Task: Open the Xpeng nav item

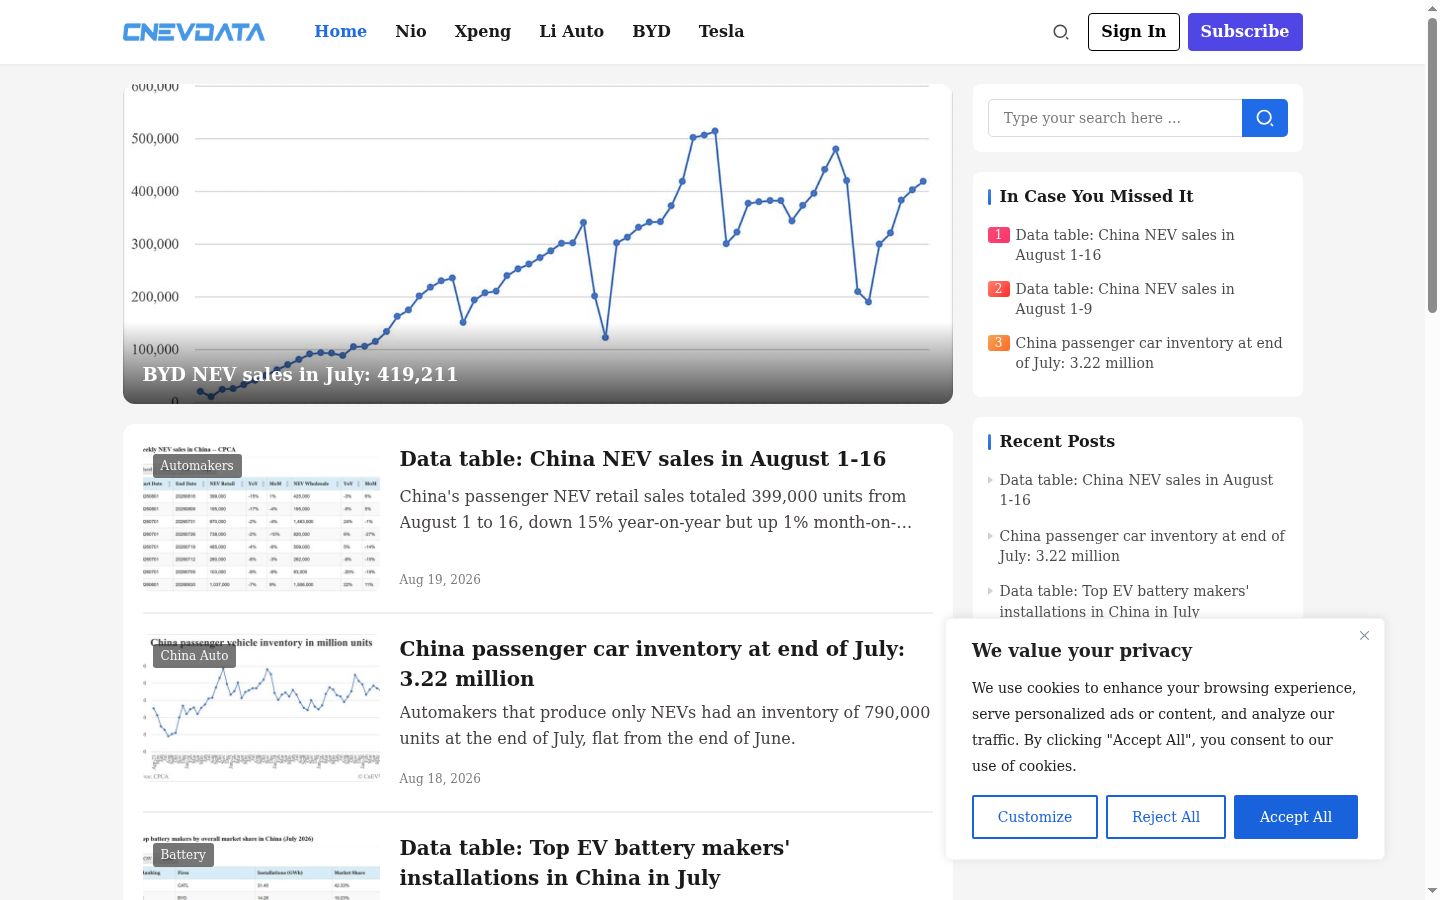Action: (x=483, y=32)
